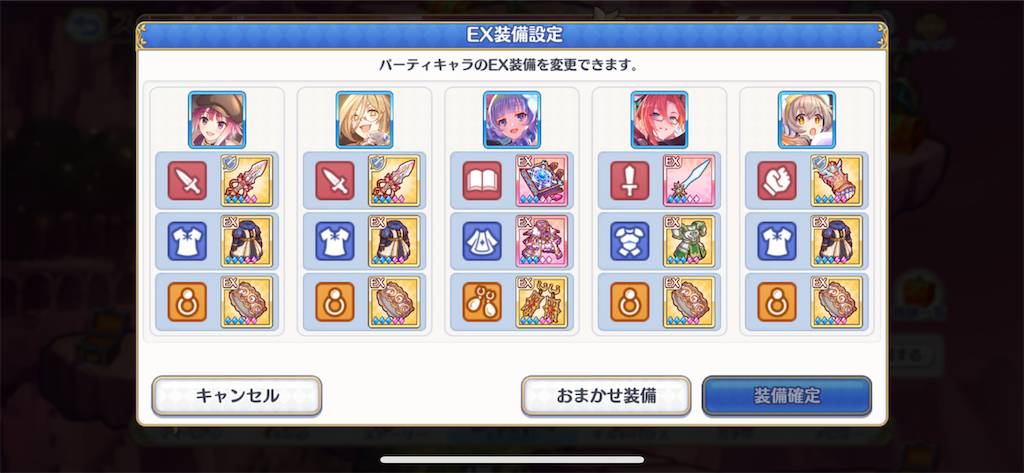Open the third character's book weapon slot
Viewport: 1024px width, 473px height.
point(483,180)
